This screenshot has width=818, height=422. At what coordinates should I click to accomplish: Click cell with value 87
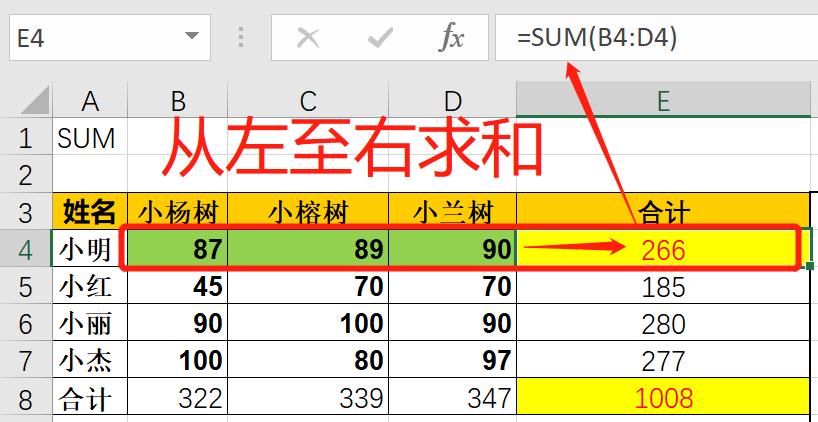point(177,249)
